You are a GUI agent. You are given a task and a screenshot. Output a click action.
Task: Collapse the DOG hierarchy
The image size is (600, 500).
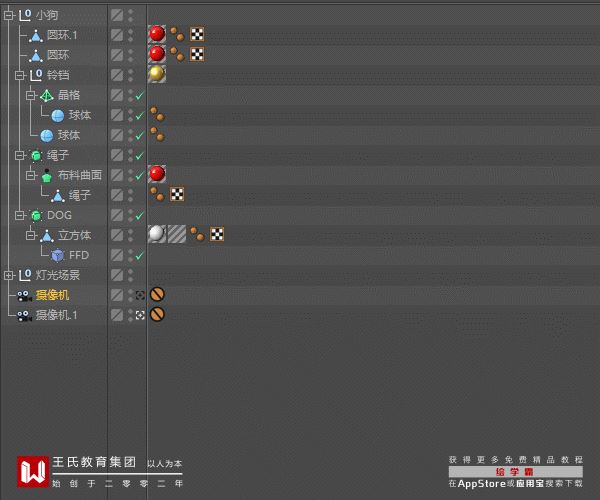pos(20,215)
